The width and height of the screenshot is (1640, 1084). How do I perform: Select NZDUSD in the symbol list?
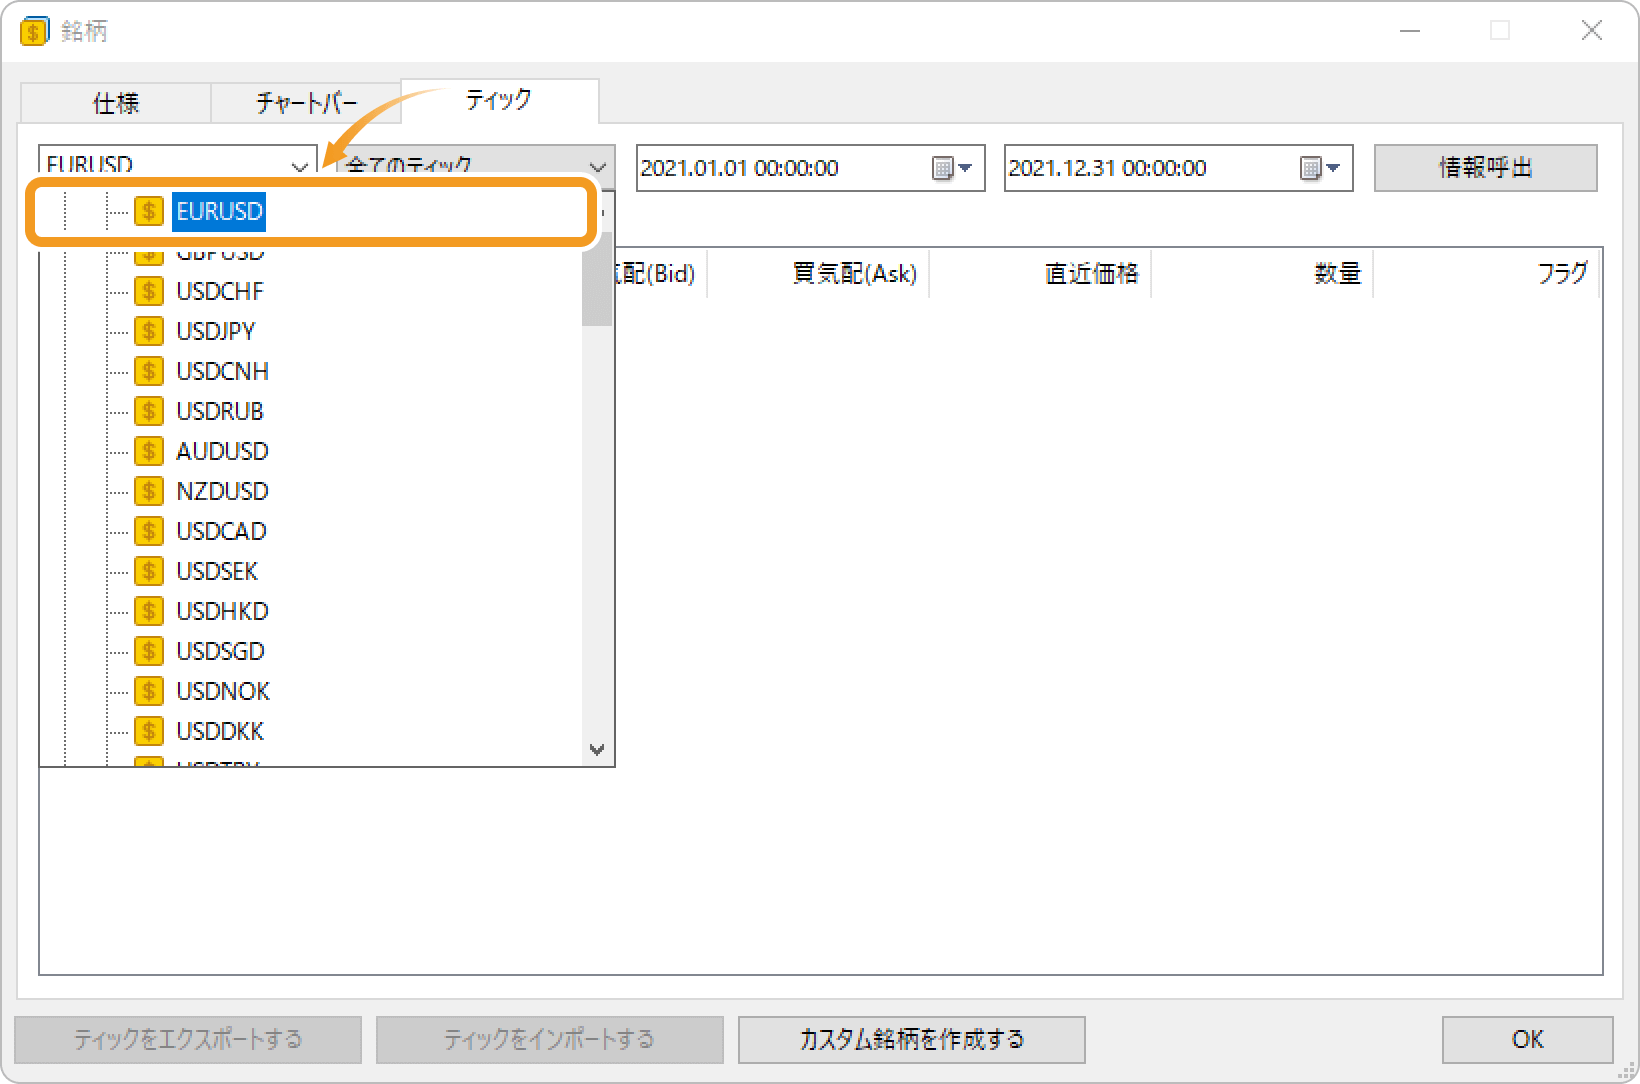click(222, 491)
